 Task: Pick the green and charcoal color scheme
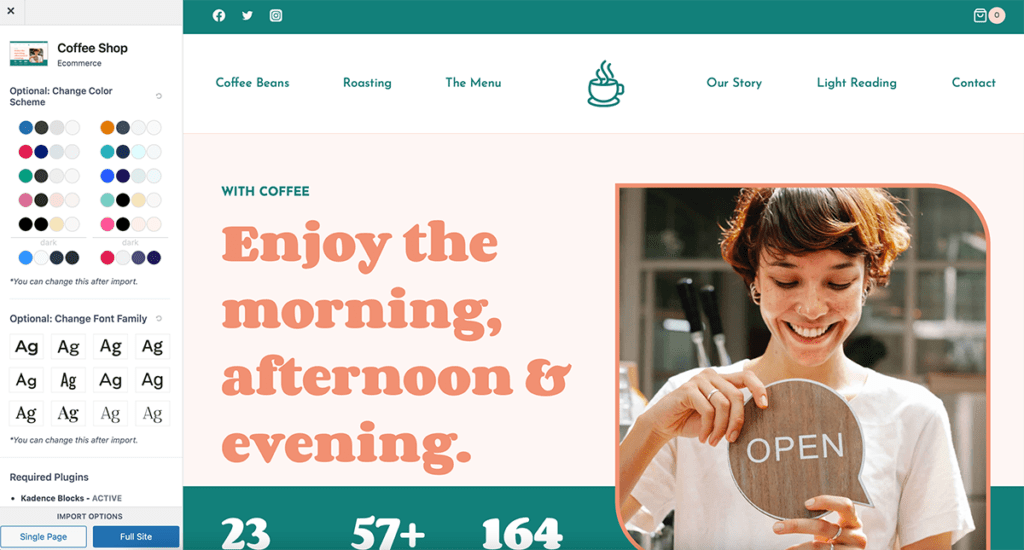point(49,176)
